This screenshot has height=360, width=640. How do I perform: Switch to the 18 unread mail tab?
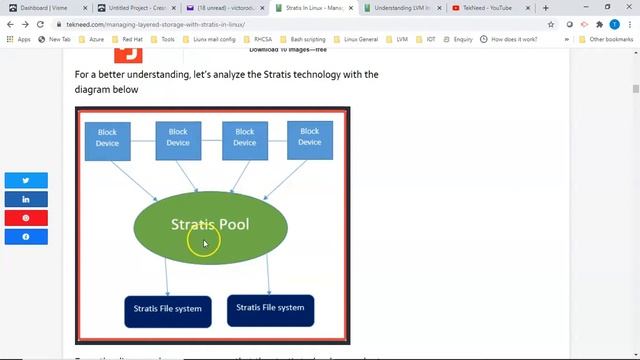(224, 8)
